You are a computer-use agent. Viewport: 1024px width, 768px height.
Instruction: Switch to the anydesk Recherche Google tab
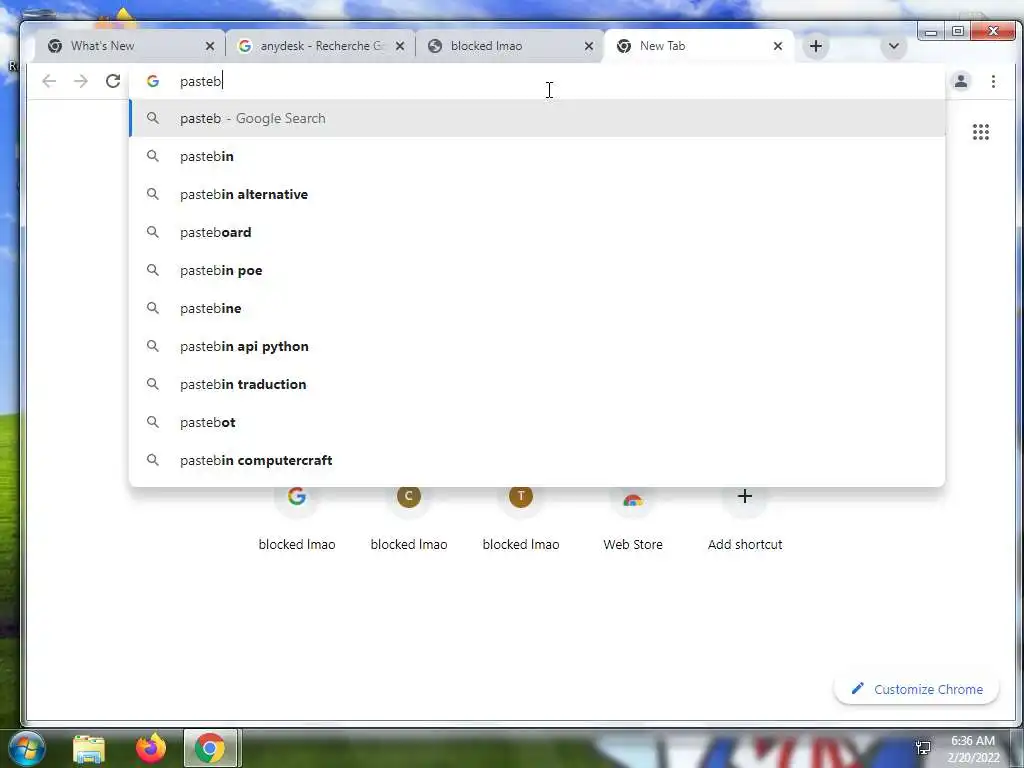(321, 46)
